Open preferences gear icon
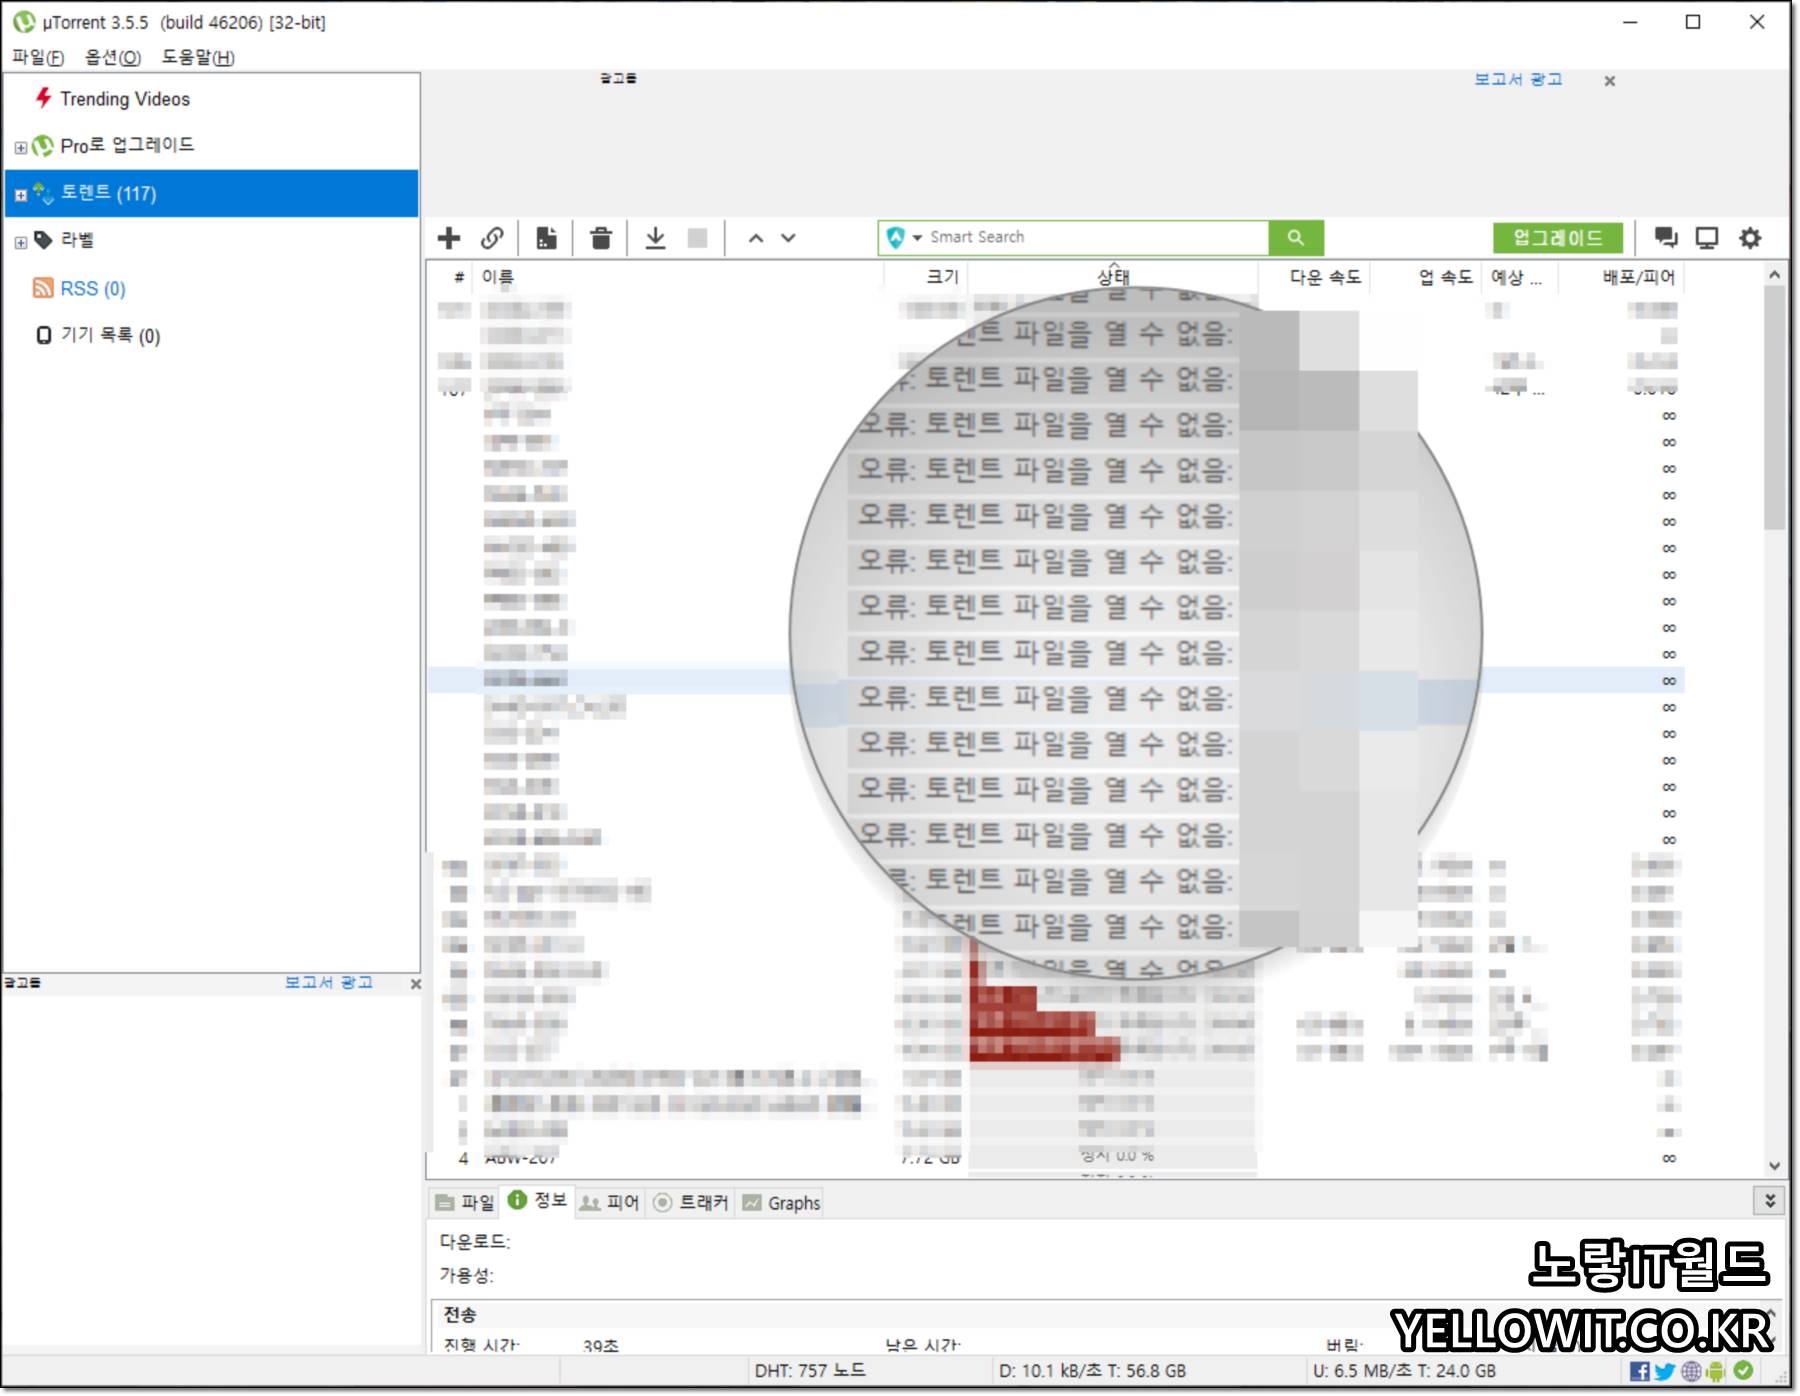The height and width of the screenshot is (1396, 1800). [1750, 238]
